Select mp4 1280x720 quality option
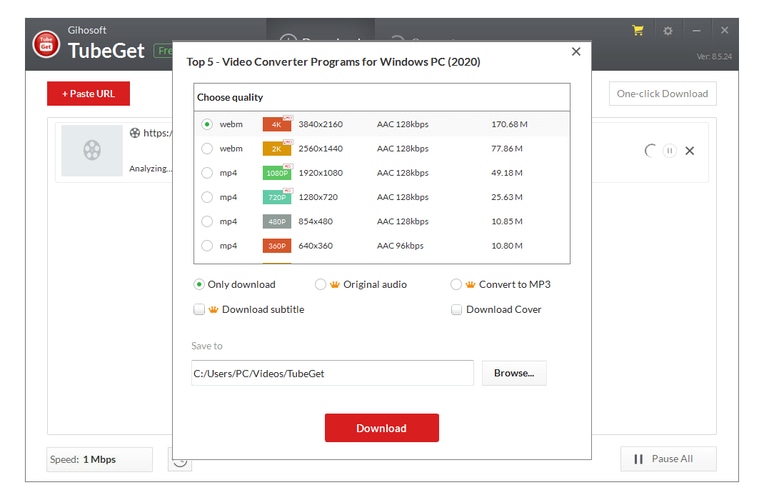The image size is (764, 500). (207, 197)
